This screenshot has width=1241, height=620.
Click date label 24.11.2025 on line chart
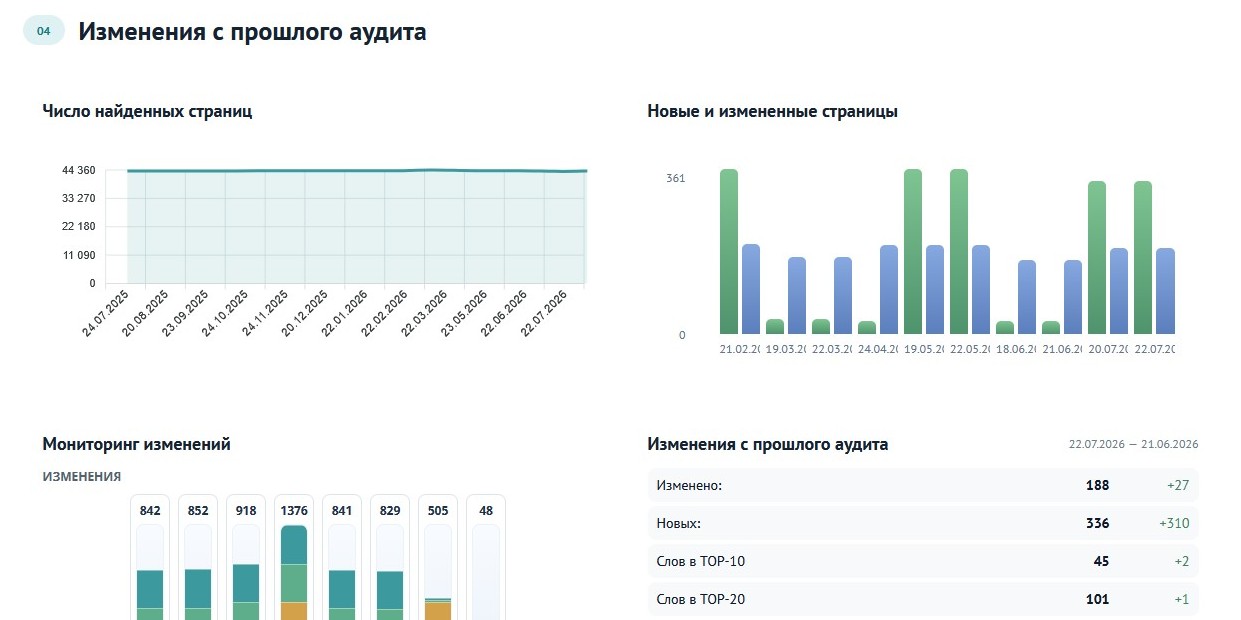[x=266, y=313]
